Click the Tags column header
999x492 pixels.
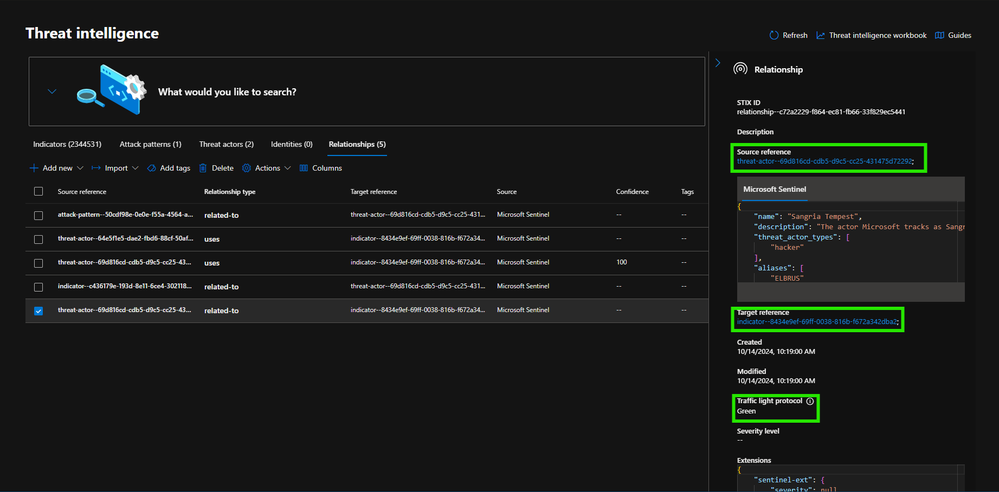[687, 191]
